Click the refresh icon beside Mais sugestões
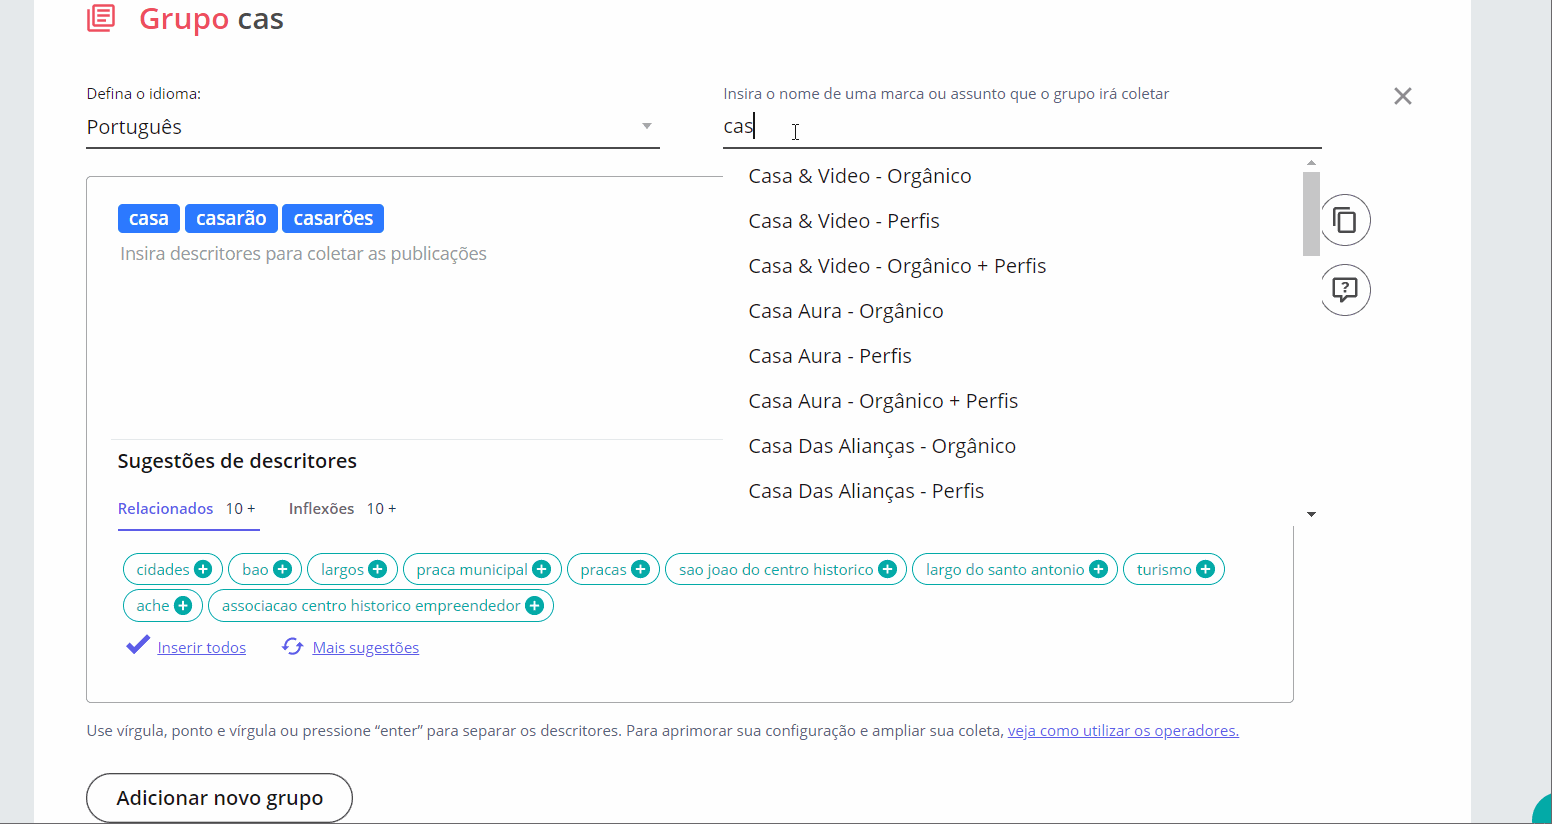 pos(292,646)
